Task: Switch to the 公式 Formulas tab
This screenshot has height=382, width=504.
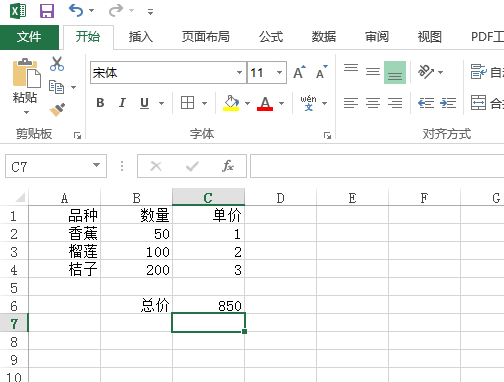Action: (271, 37)
